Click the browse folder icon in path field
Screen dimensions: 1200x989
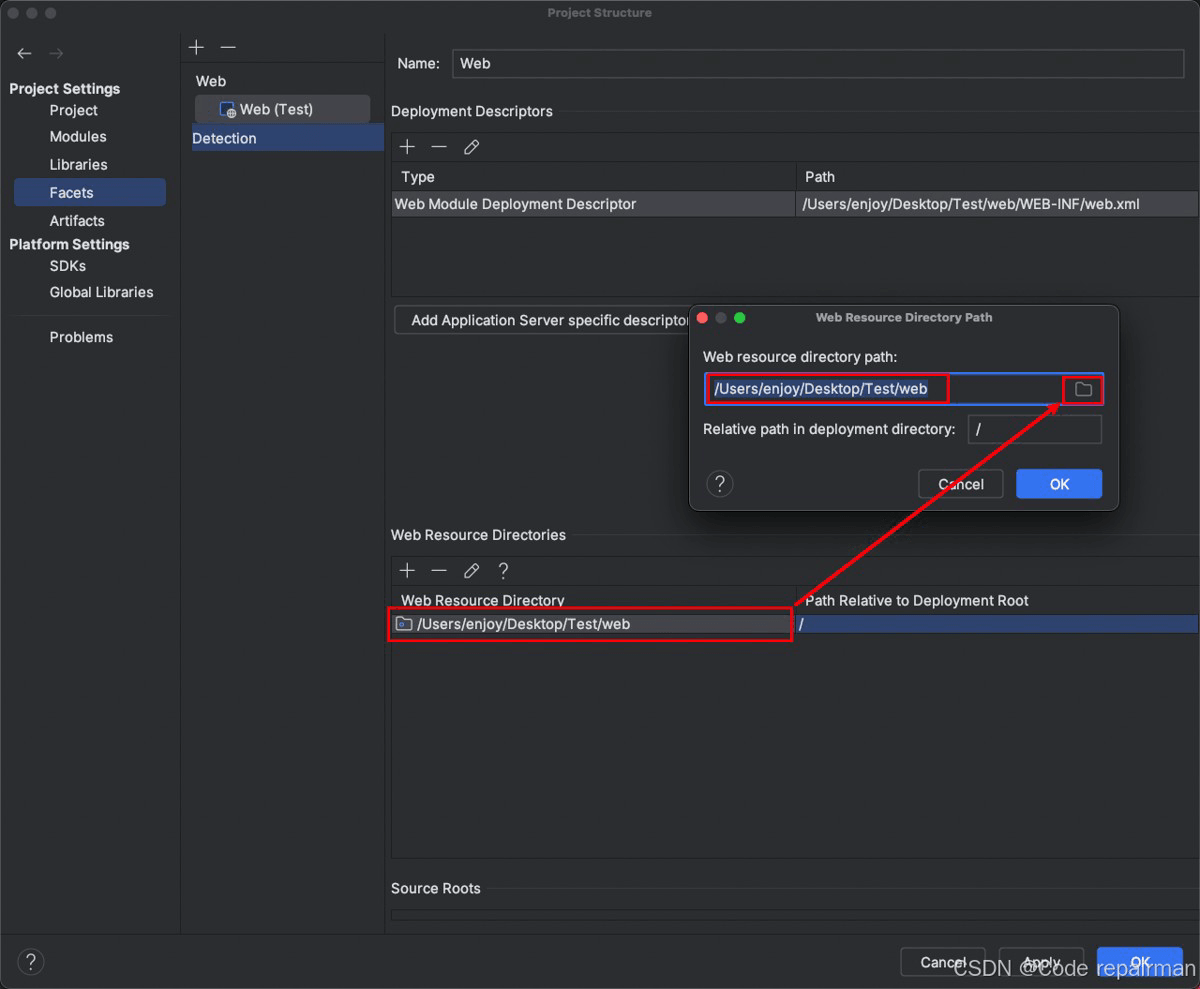click(1083, 389)
